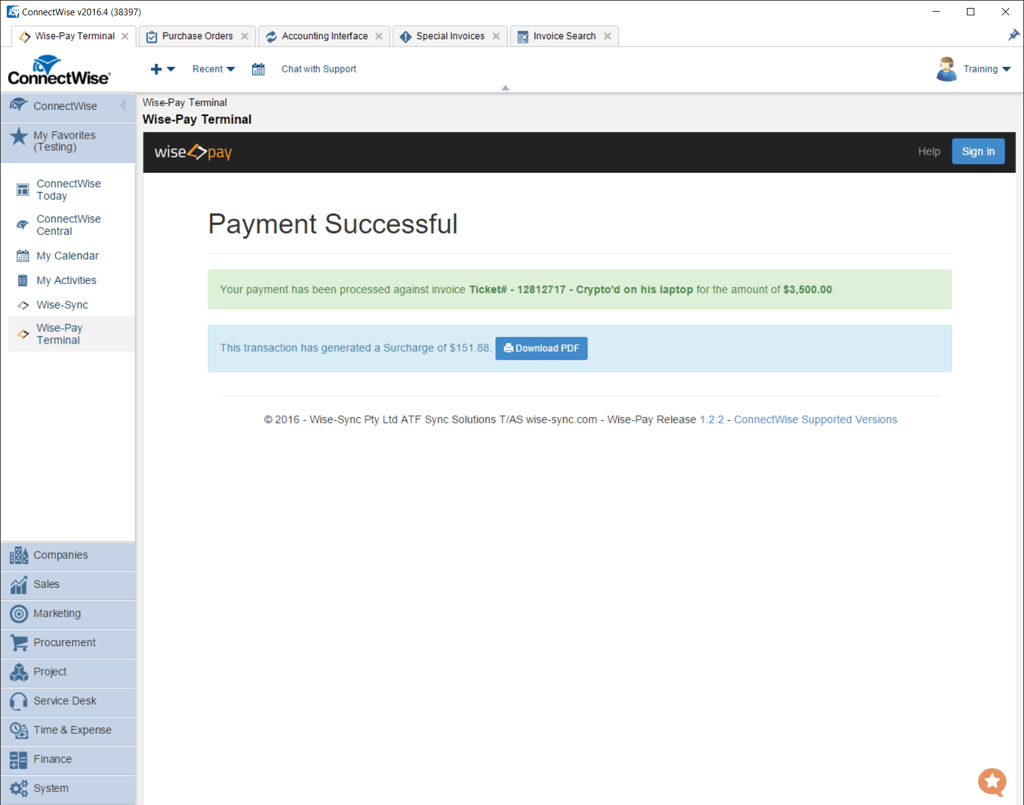
Task: Close the Accounting Interface tab
Action: 379,37
